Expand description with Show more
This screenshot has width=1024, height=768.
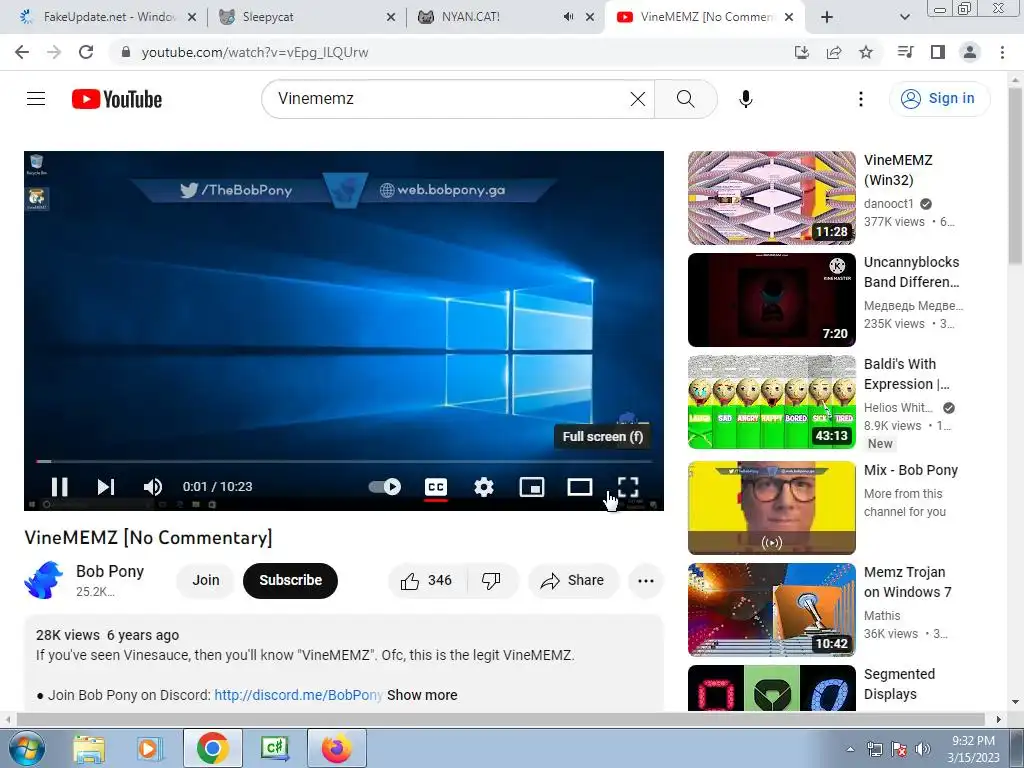(x=422, y=695)
